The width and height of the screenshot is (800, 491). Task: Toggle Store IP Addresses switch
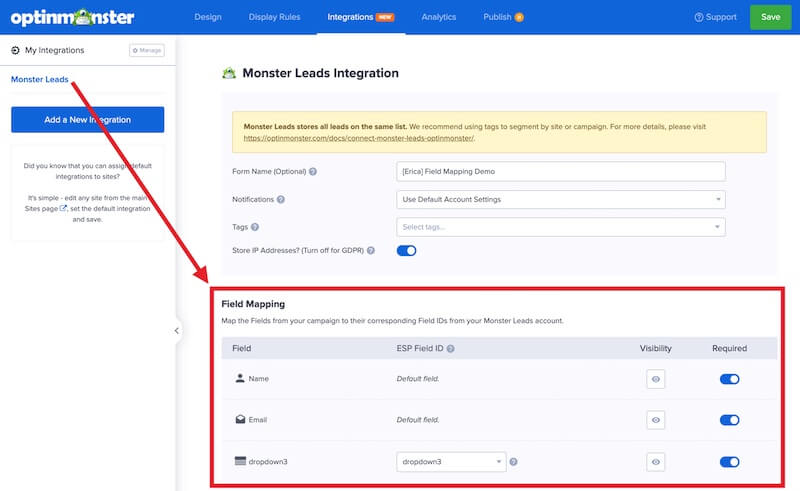[406, 251]
